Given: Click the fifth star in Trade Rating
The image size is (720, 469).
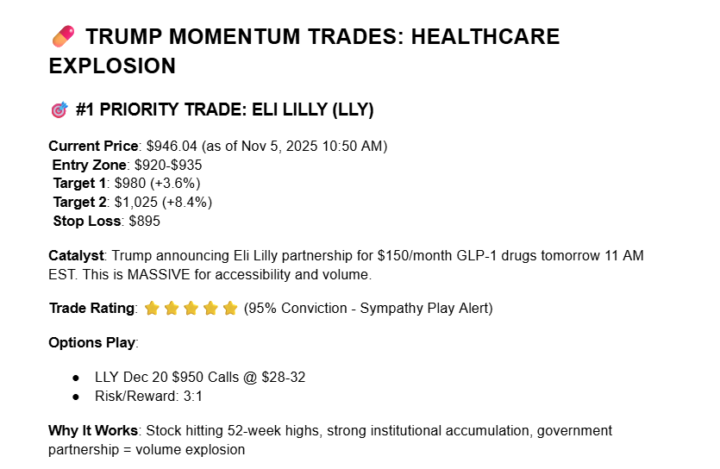Looking at the screenshot, I should click(230, 308).
